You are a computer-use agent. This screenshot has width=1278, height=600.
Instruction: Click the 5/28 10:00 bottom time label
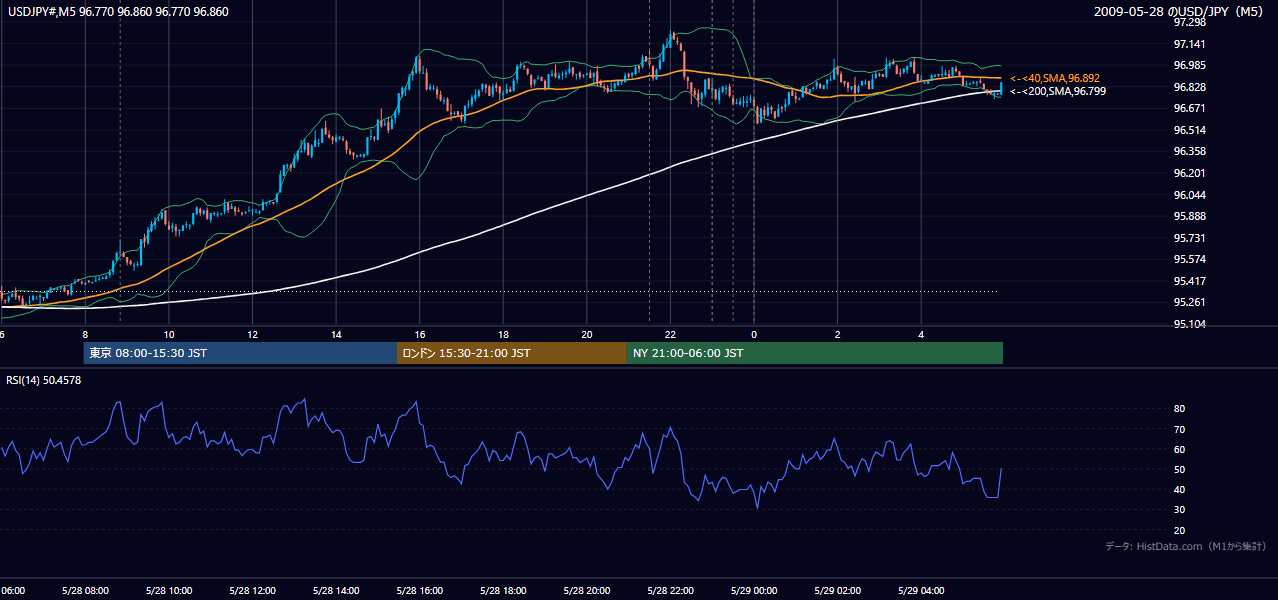pyautogui.click(x=168, y=591)
